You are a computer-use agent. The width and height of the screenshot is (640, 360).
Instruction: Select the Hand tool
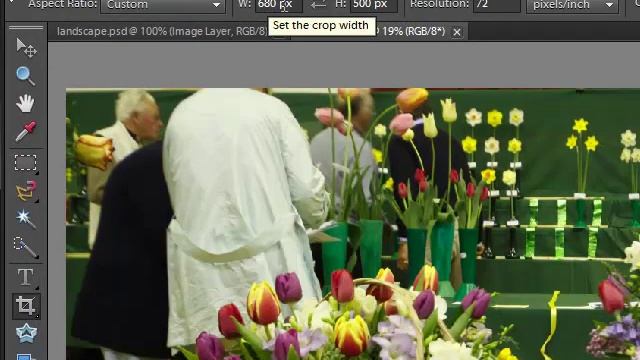coord(25,103)
